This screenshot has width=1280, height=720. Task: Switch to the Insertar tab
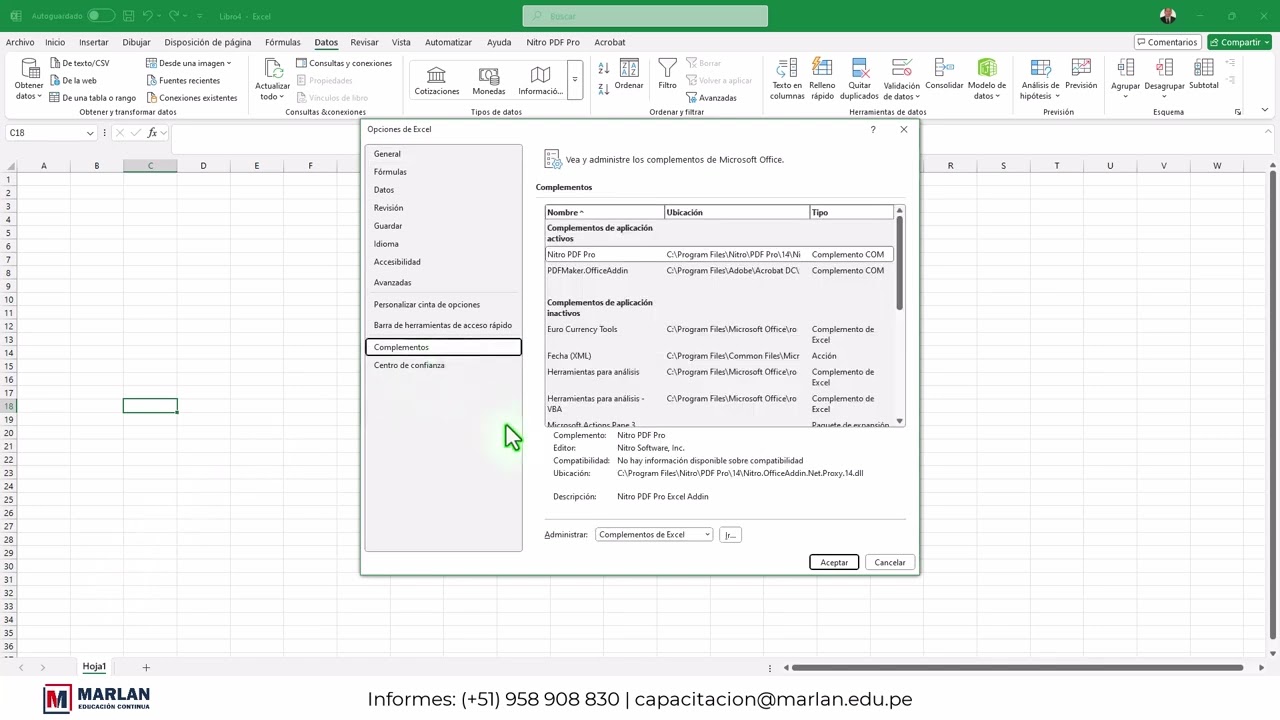click(94, 42)
